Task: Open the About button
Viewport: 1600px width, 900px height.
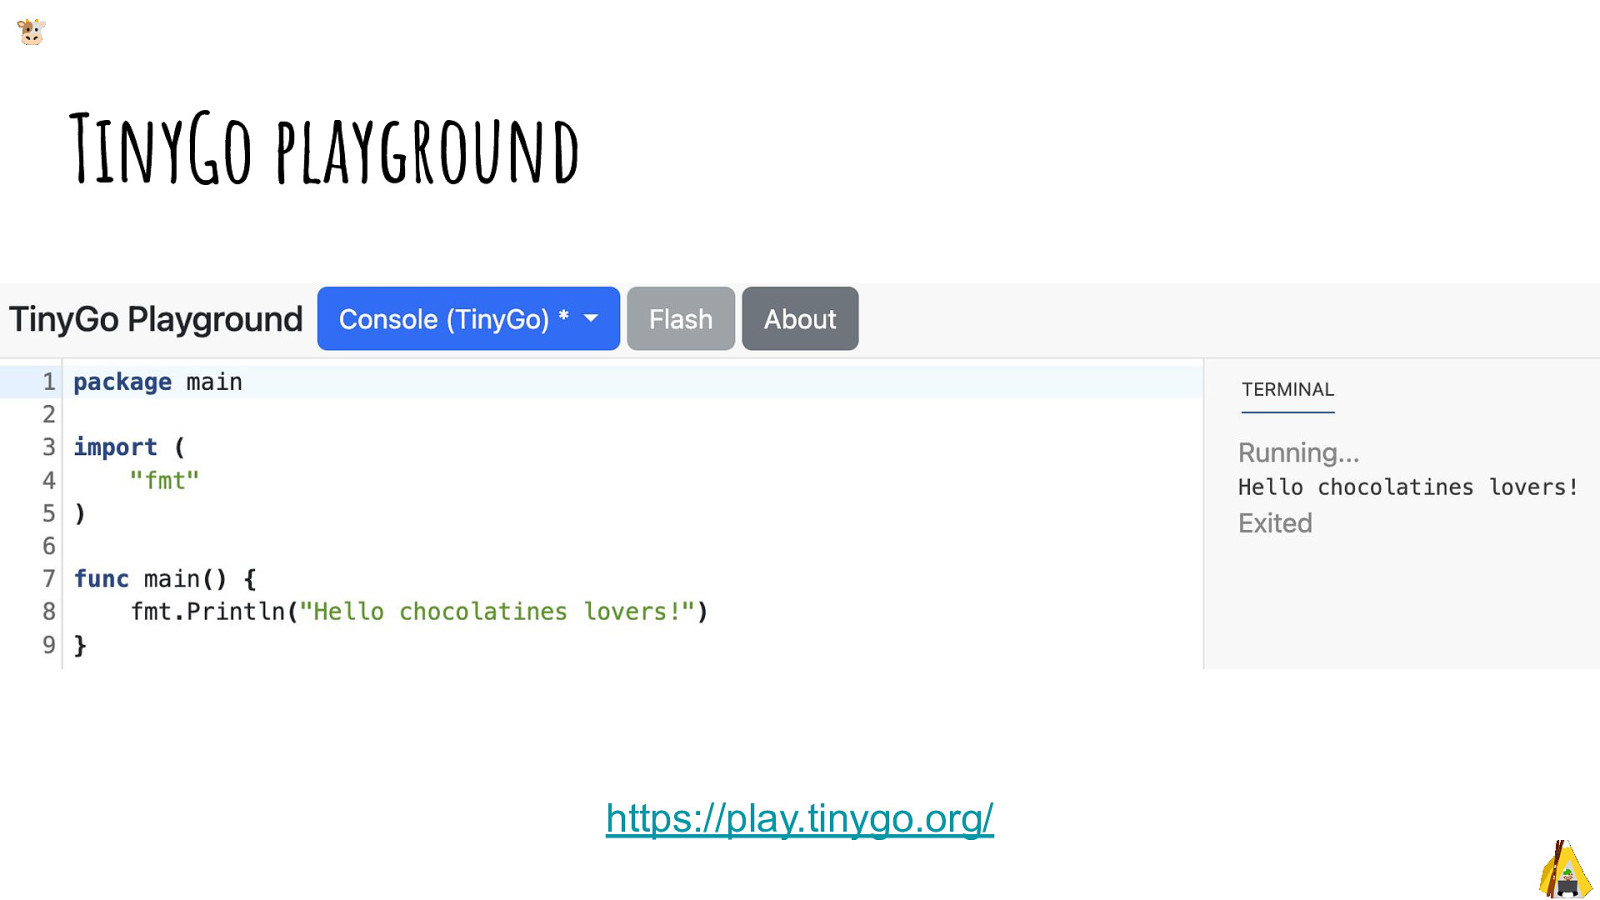Action: pos(800,319)
